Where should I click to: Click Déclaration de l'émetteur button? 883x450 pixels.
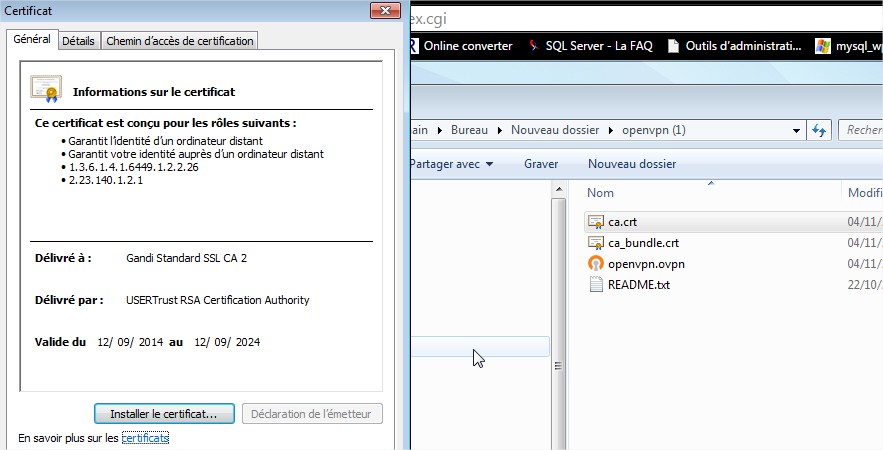[x=312, y=414]
